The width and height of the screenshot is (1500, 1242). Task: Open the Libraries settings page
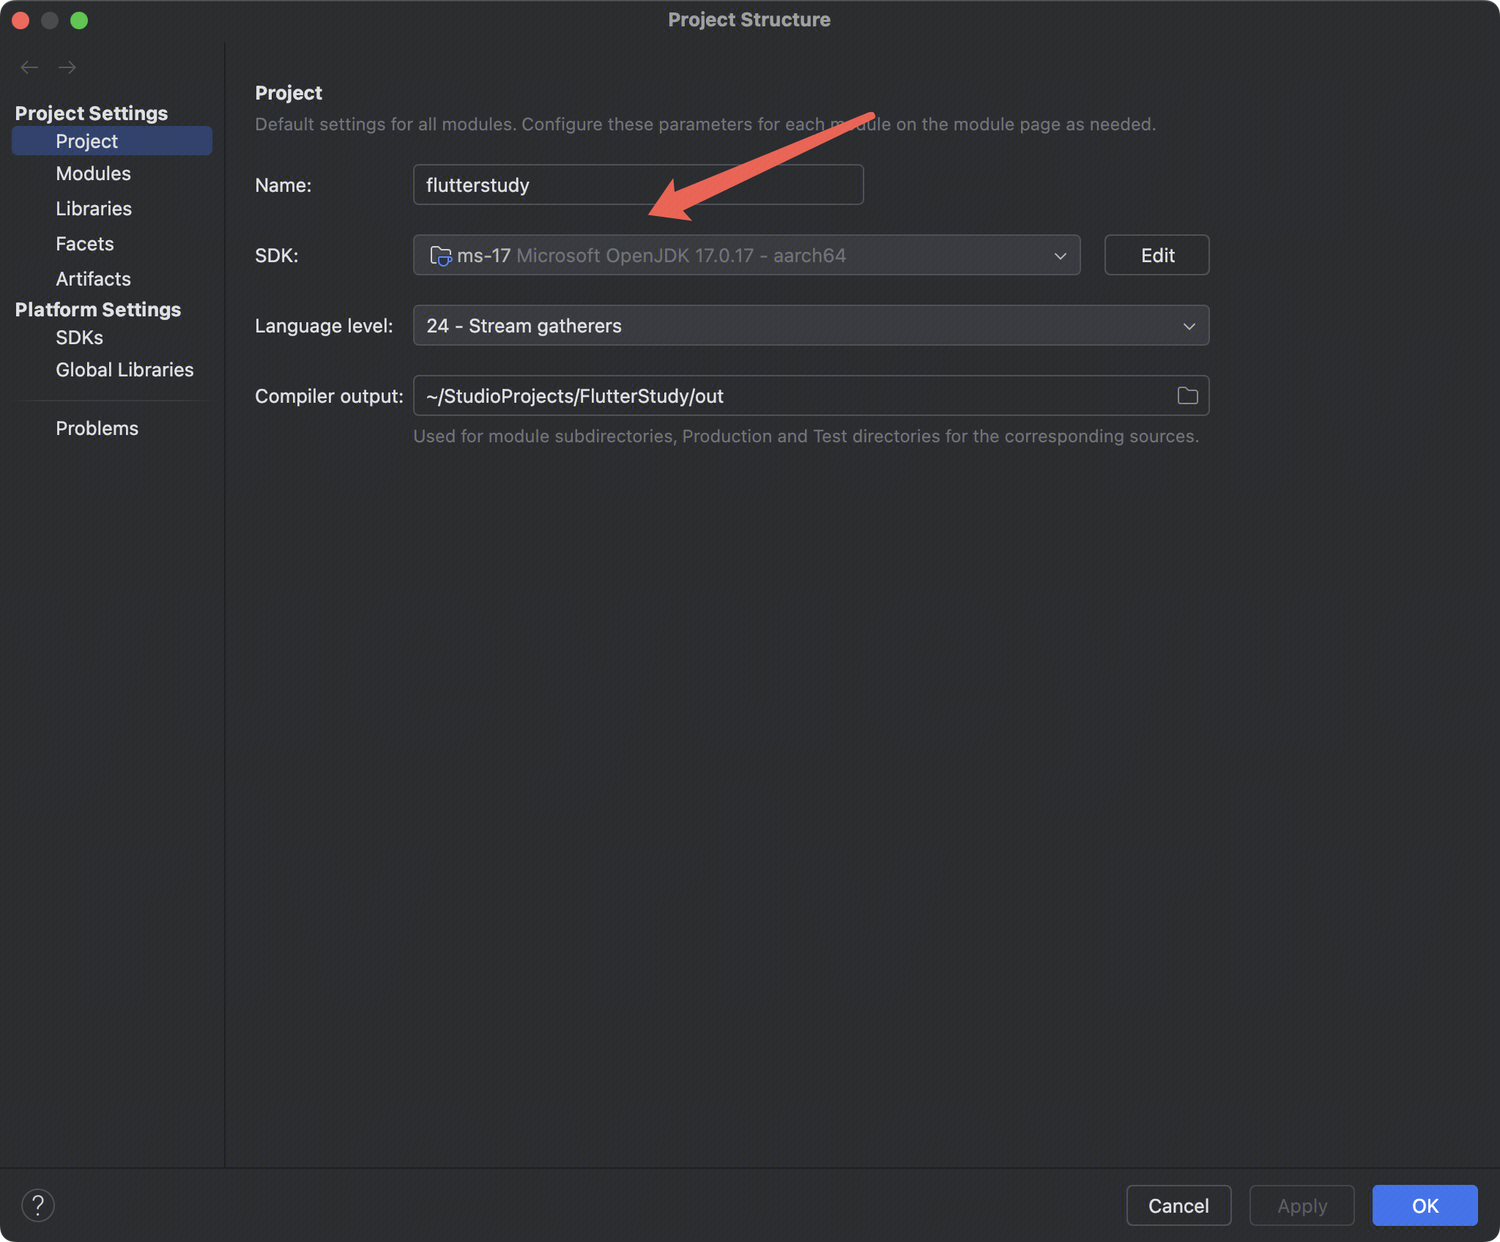pos(94,209)
